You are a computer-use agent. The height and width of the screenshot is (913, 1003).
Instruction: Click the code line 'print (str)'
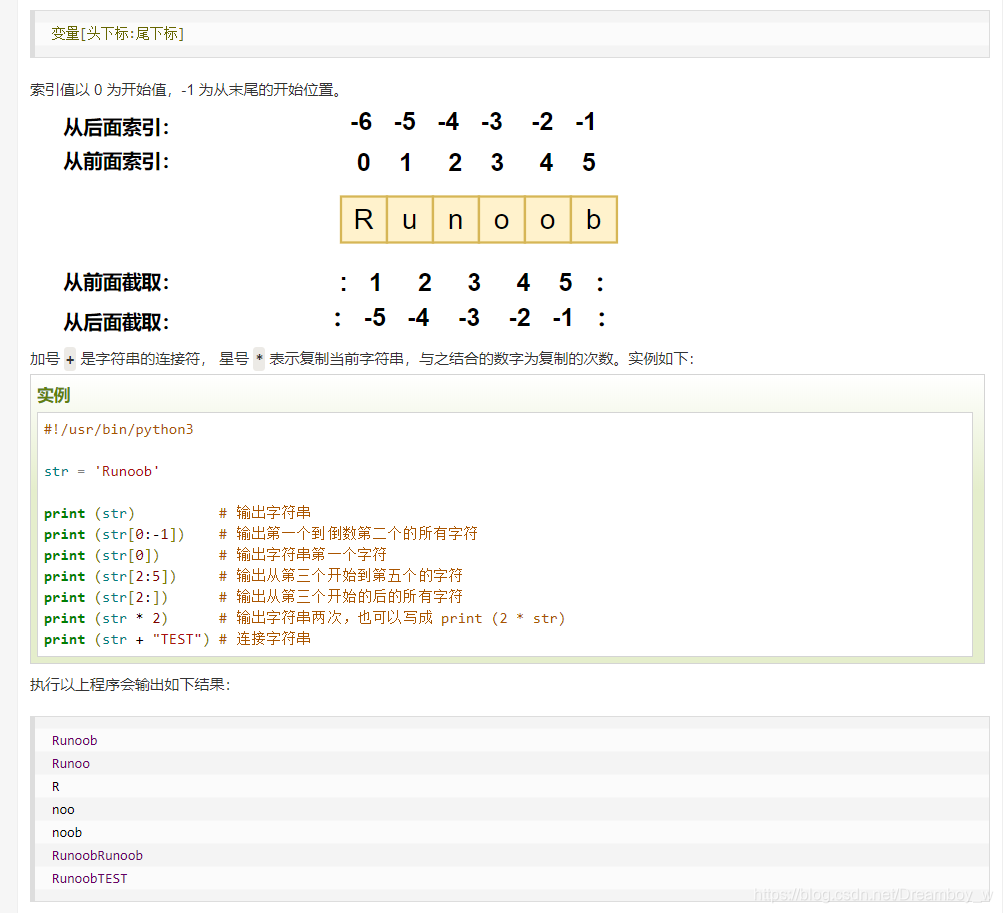[89, 513]
